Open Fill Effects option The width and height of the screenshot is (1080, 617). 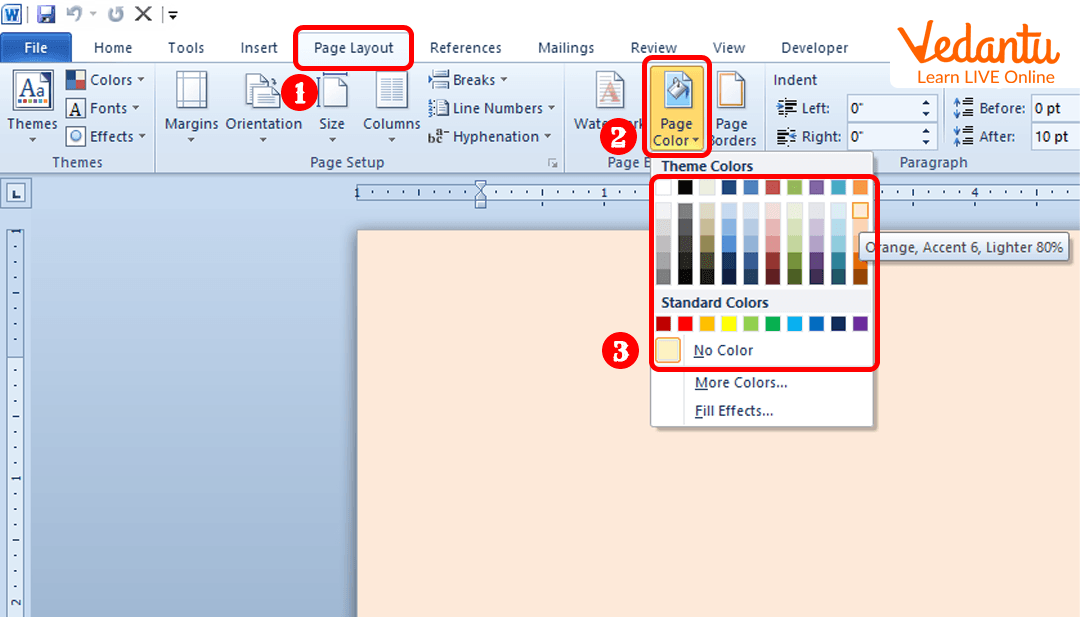tap(733, 411)
